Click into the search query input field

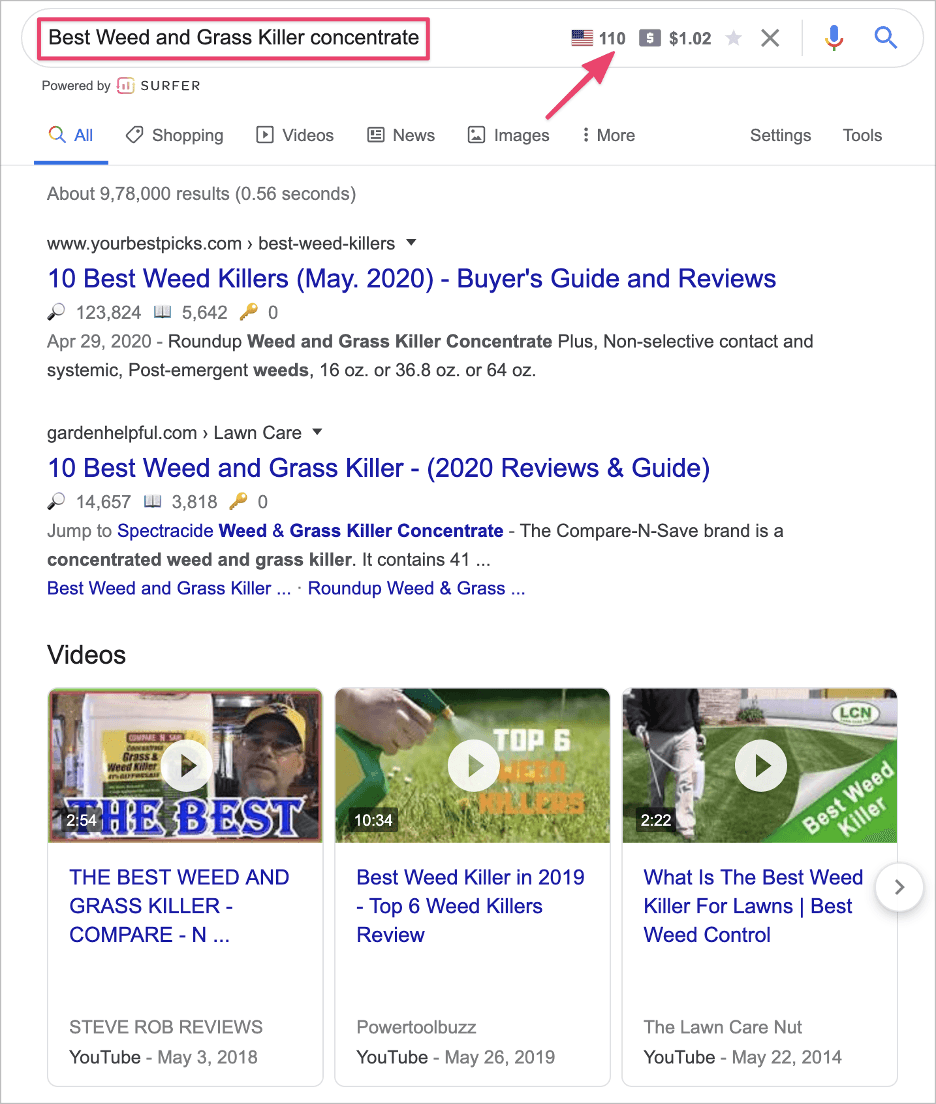tap(234, 38)
